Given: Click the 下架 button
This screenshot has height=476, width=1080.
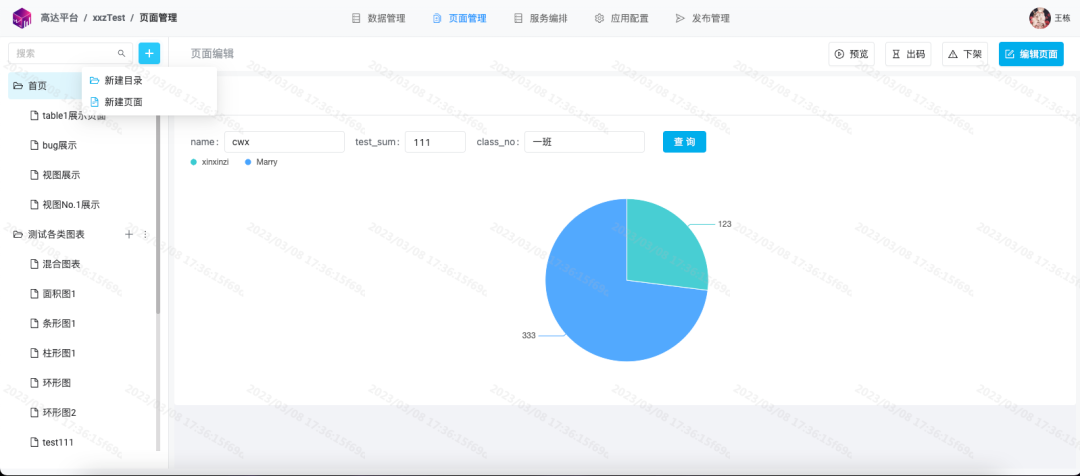Looking at the screenshot, I should click(965, 54).
